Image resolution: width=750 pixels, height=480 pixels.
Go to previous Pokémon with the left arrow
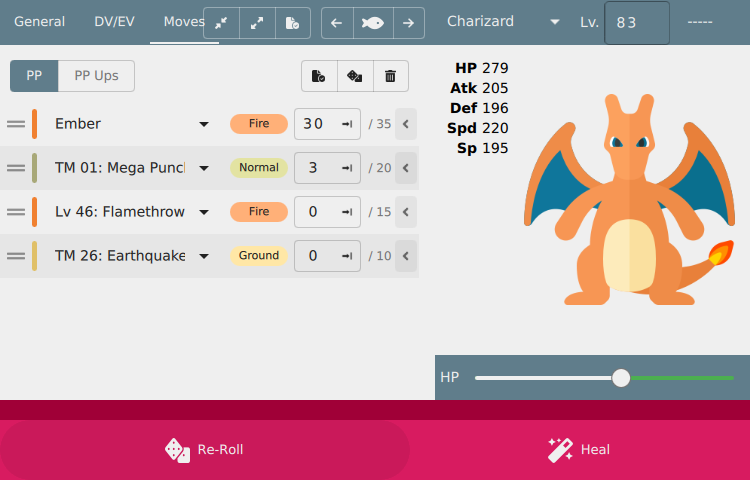[x=337, y=23]
